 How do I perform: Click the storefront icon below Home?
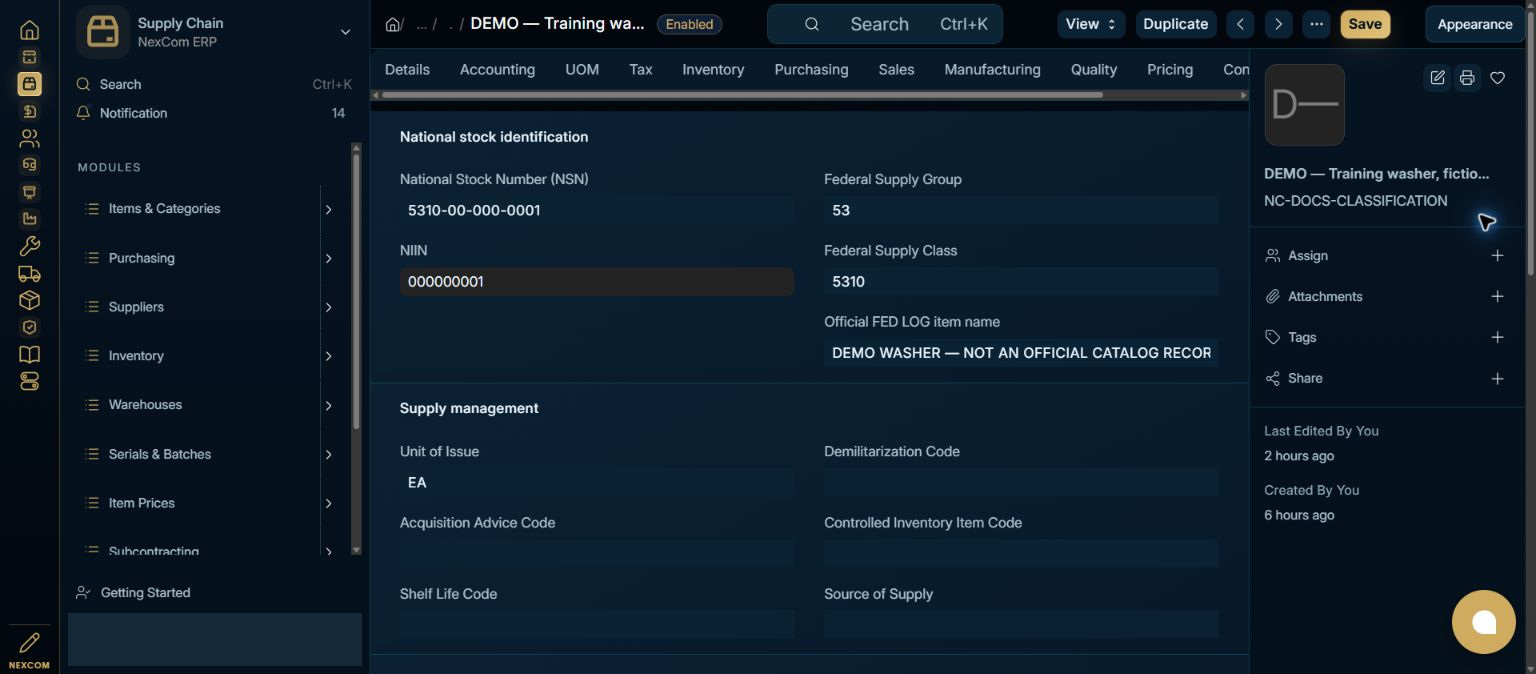[29, 57]
